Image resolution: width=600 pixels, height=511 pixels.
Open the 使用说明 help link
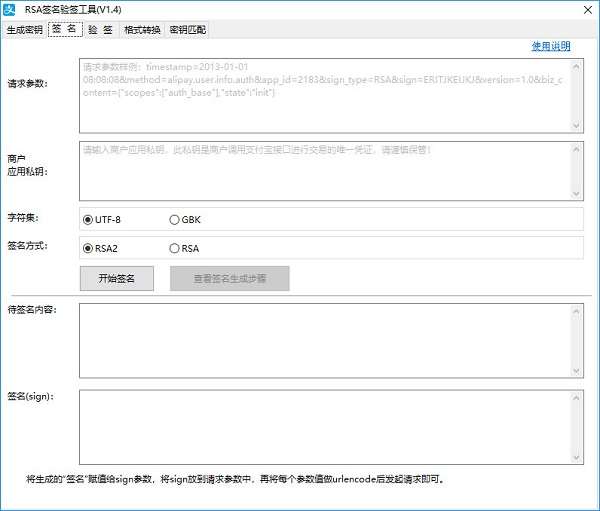551,46
